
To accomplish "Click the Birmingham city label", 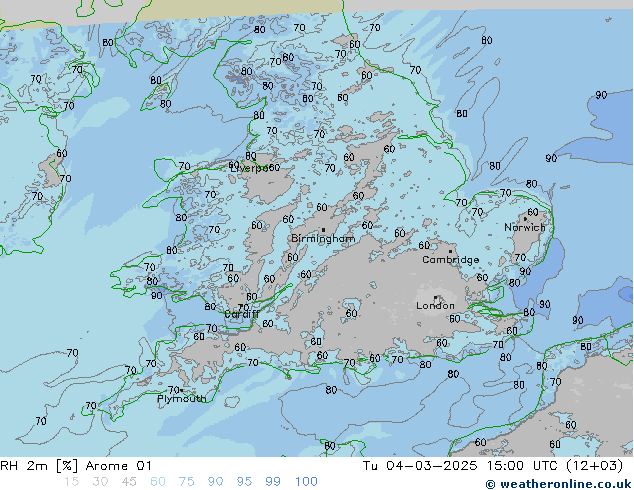I will click(323, 239).
